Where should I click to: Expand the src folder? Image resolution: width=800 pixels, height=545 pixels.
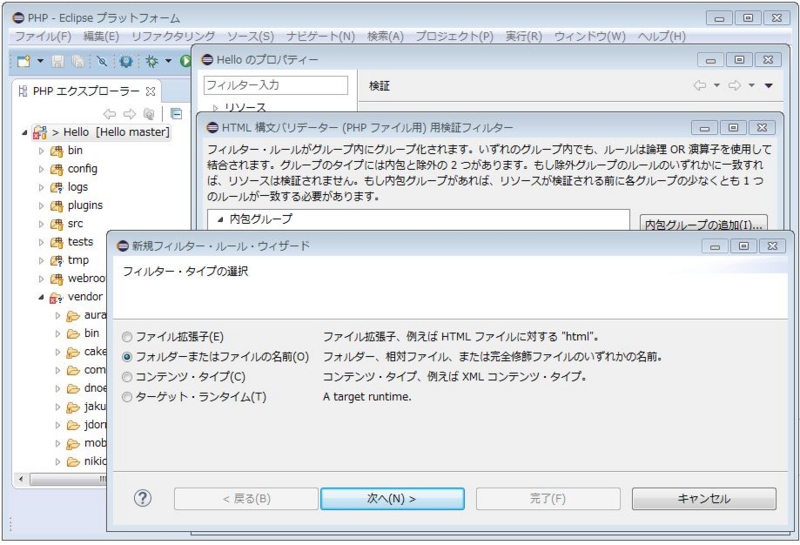tap(41, 225)
